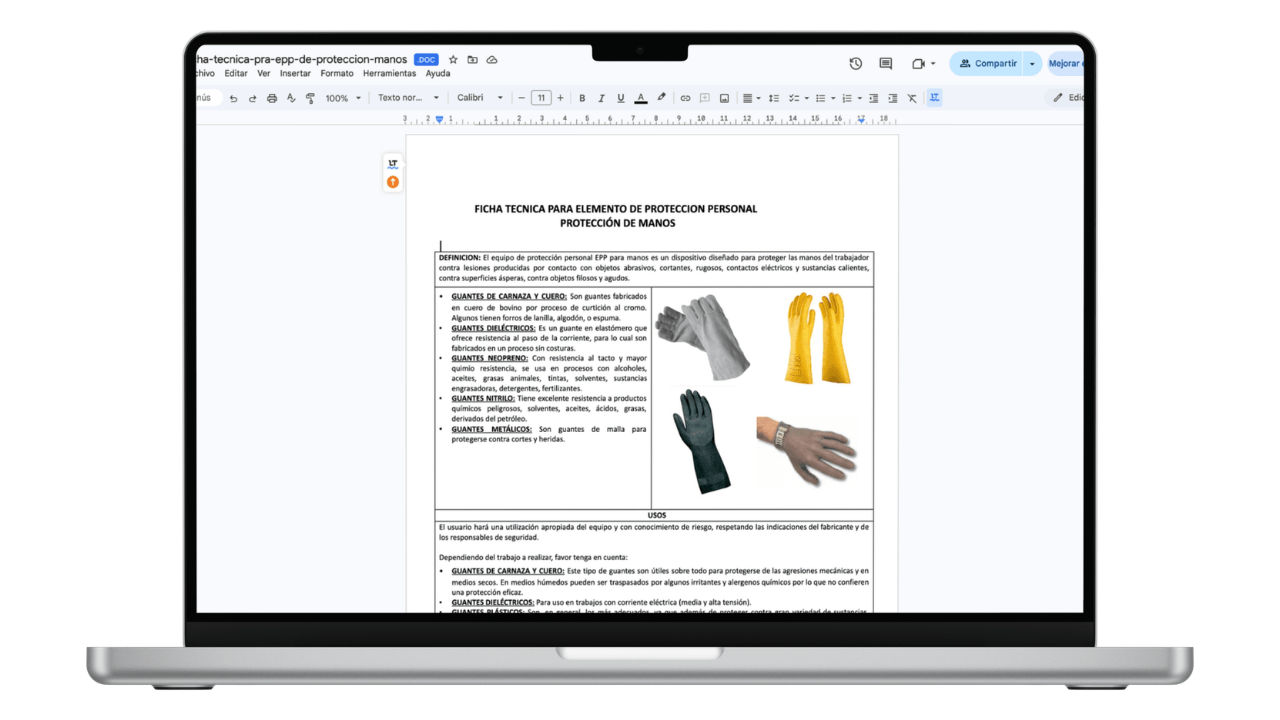1280x720 pixels.
Task: Insert an image
Action: (x=724, y=97)
